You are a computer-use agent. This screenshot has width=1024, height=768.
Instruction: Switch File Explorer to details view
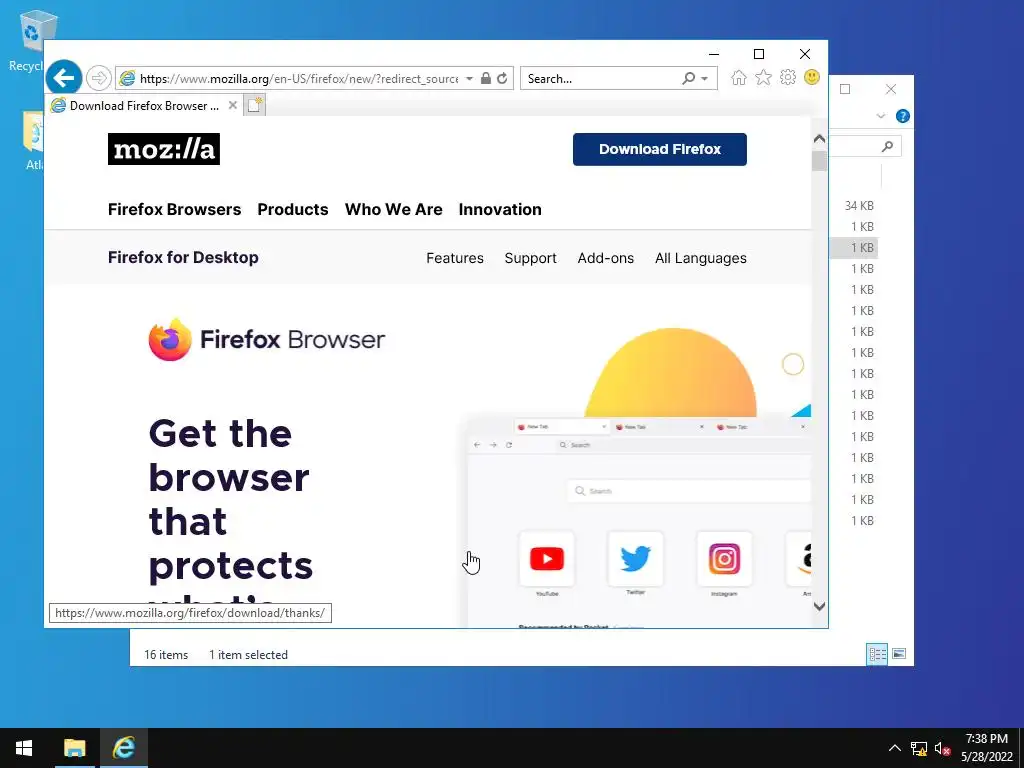point(877,654)
